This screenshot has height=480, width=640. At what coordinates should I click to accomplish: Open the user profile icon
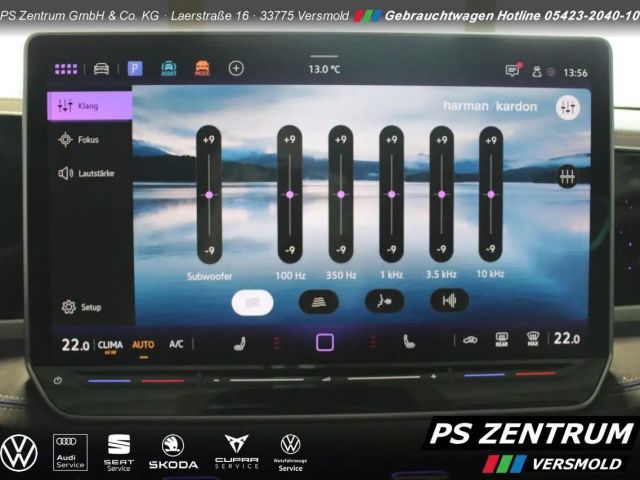536,71
